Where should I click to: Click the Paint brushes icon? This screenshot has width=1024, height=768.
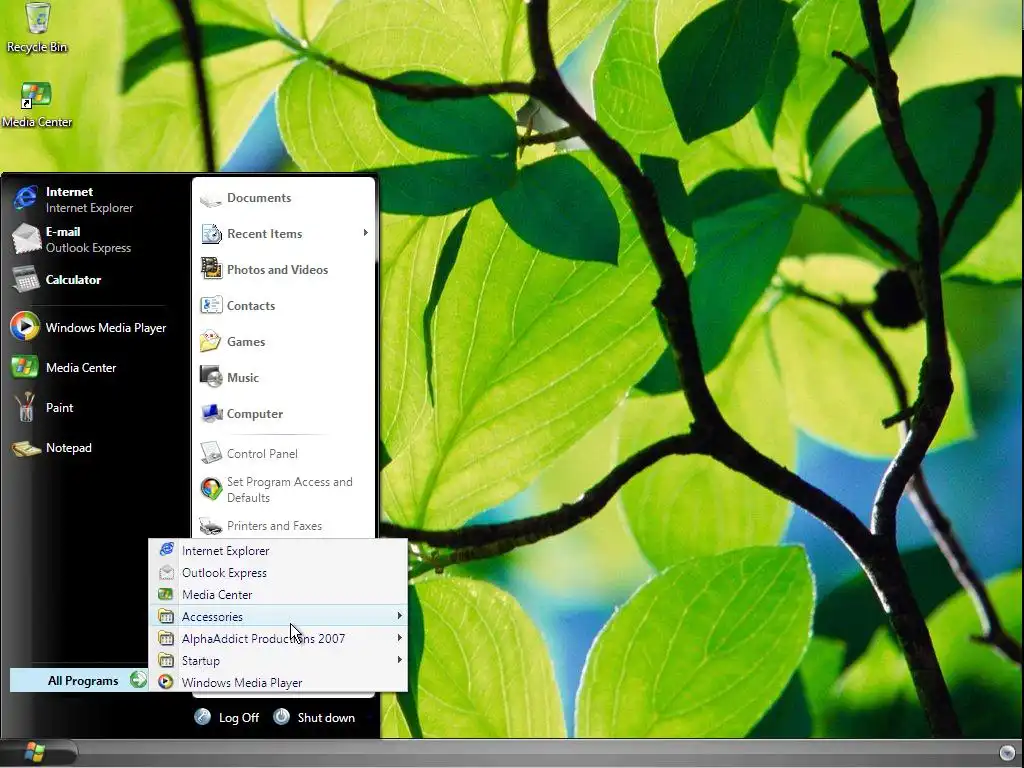click(25, 407)
